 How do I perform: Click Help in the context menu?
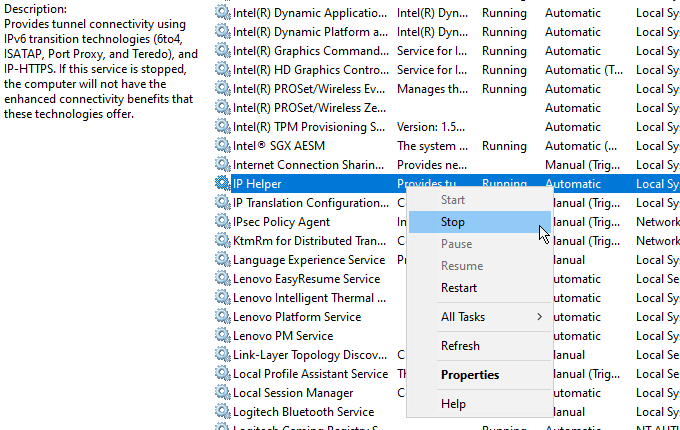coord(453,404)
